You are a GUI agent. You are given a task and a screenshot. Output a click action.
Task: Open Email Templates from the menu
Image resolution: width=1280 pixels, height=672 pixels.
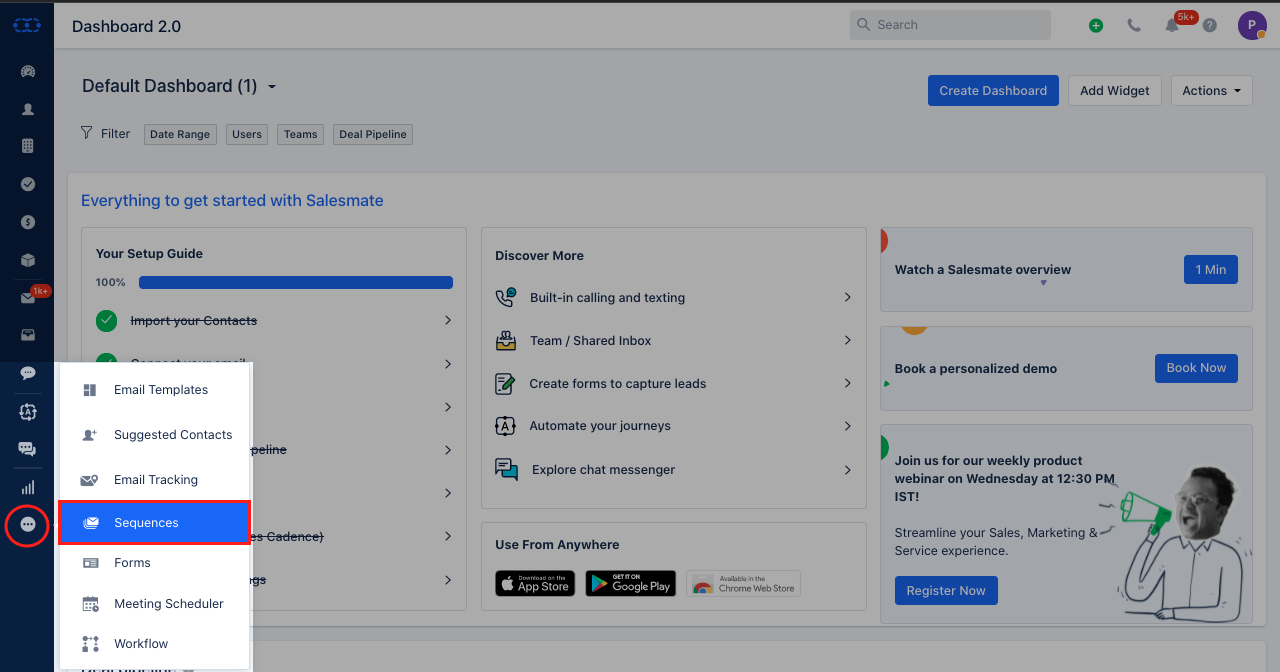pyautogui.click(x=154, y=390)
